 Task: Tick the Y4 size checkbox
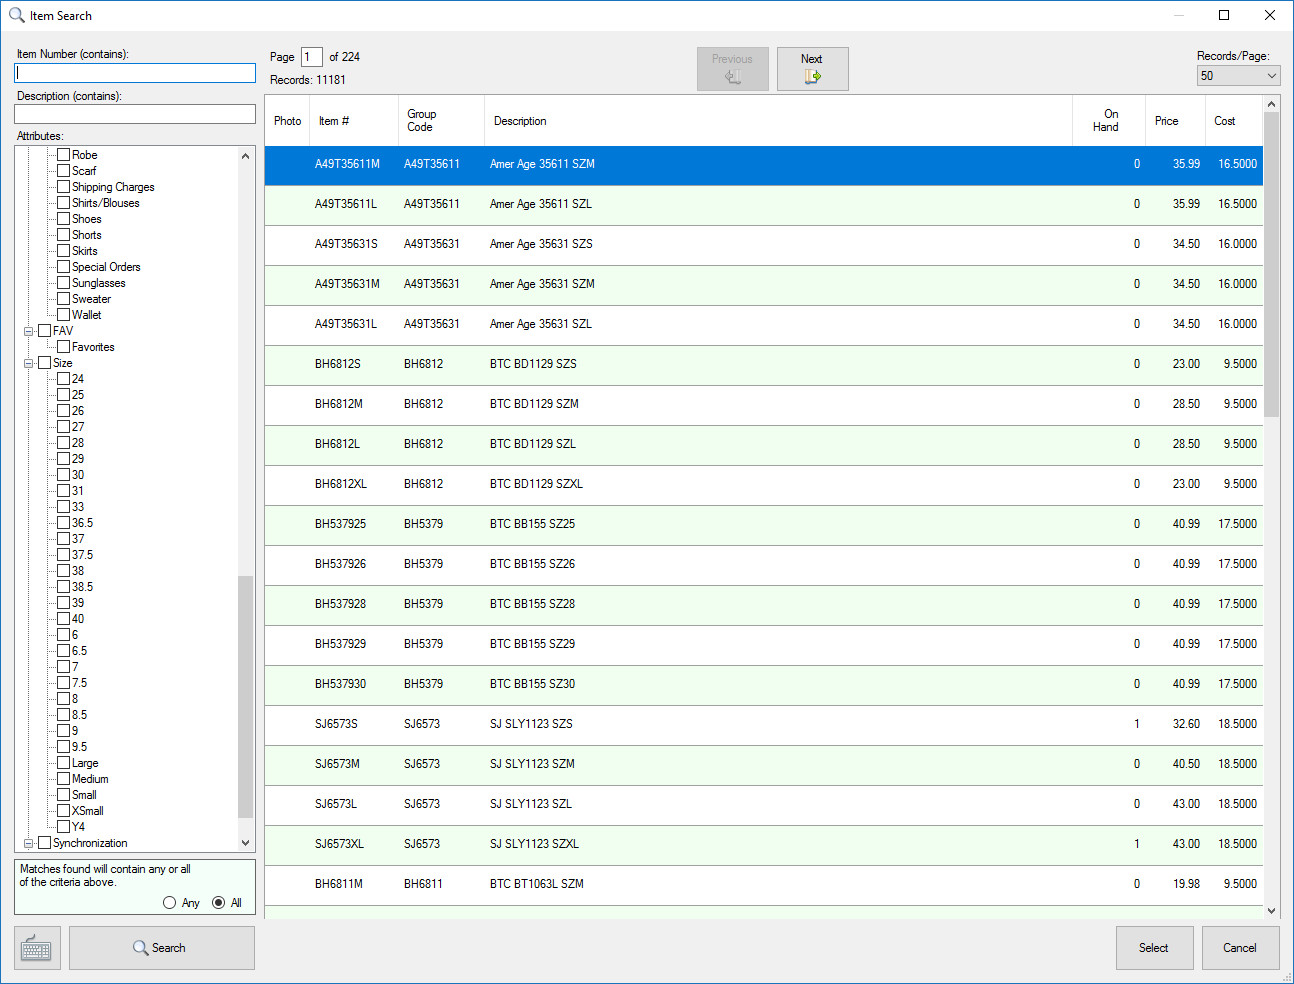[63, 827]
